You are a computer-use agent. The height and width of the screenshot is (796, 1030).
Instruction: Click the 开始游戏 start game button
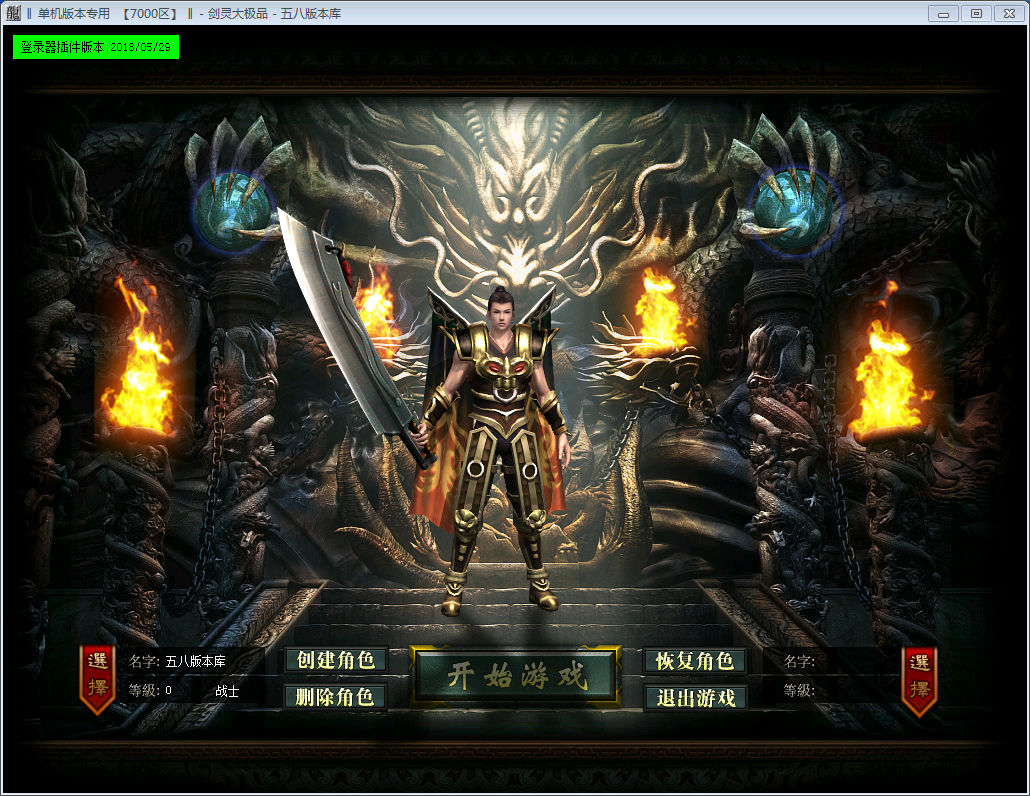tap(516, 676)
